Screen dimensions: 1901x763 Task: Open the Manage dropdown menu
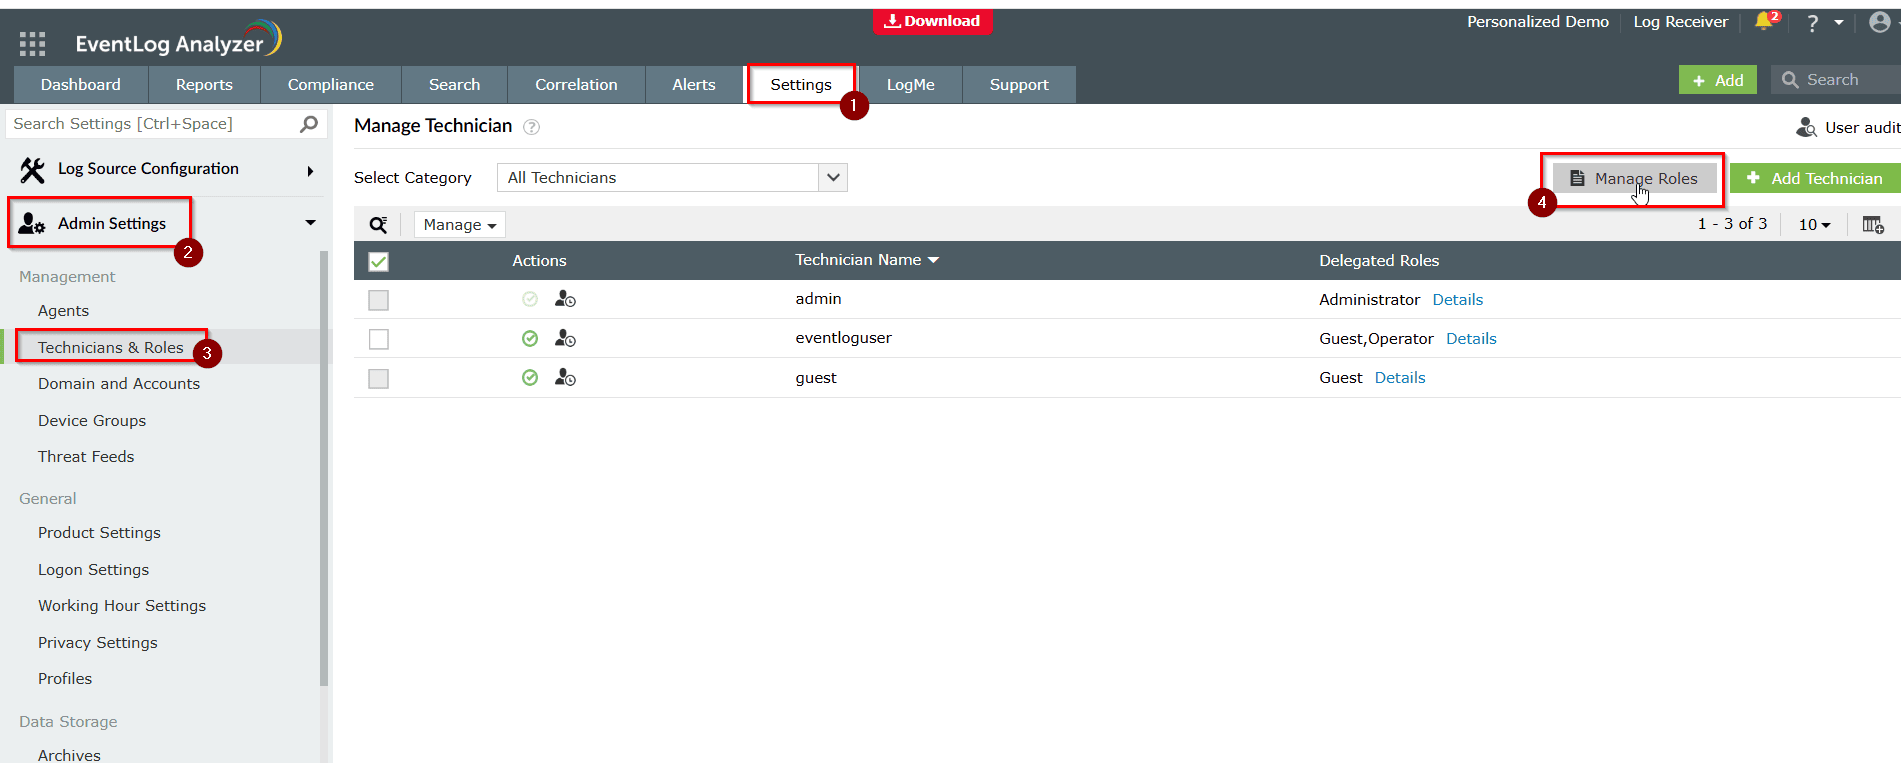coord(459,225)
